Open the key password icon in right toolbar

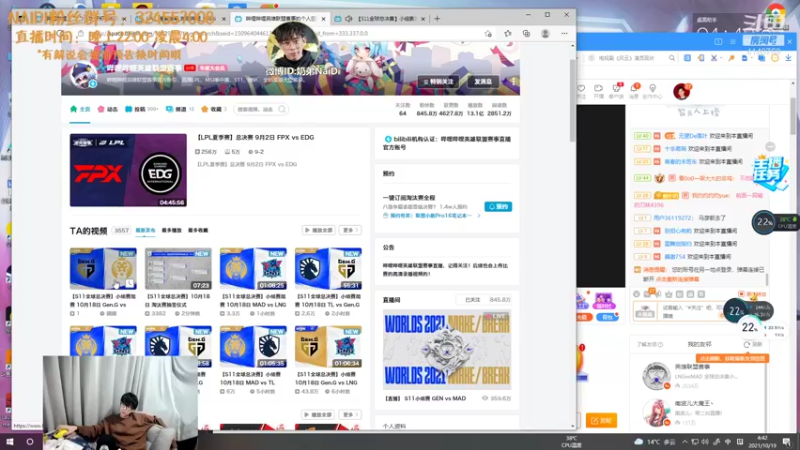click(x=731, y=58)
